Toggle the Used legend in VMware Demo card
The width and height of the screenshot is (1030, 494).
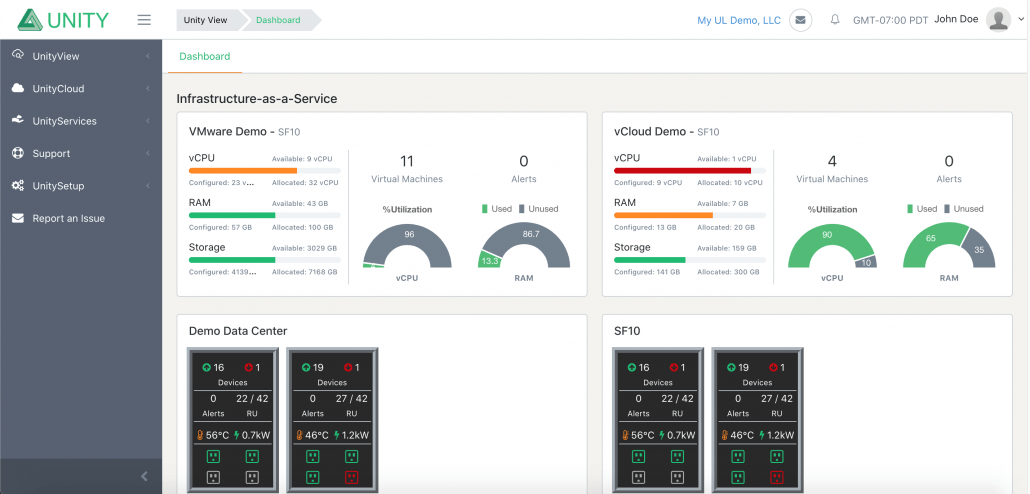tap(497, 209)
